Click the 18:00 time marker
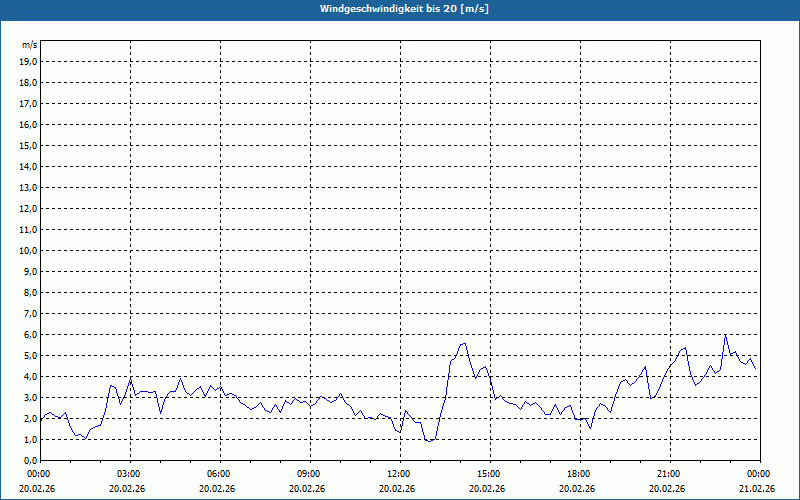 coord(578,474)
